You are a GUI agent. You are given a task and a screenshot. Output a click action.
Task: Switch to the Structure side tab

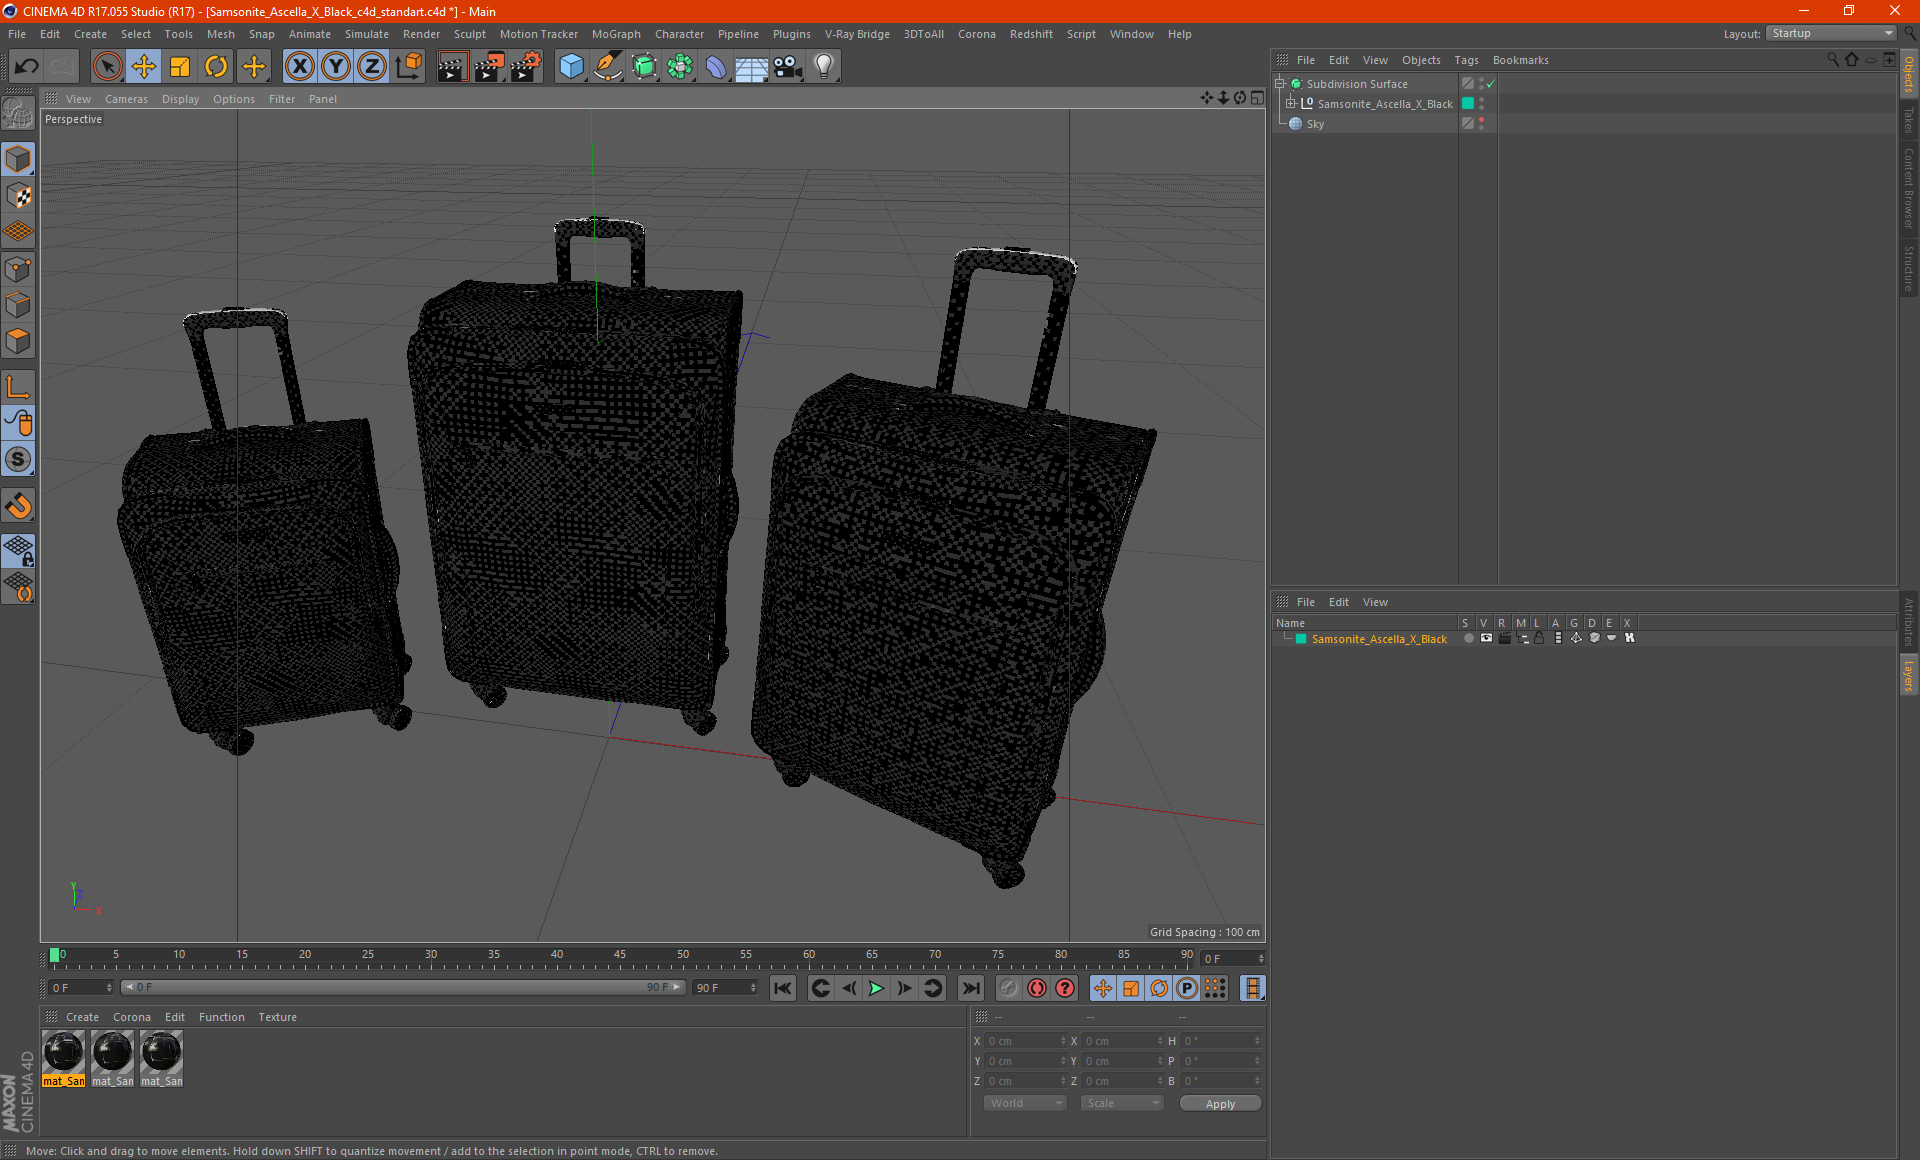1908,268
